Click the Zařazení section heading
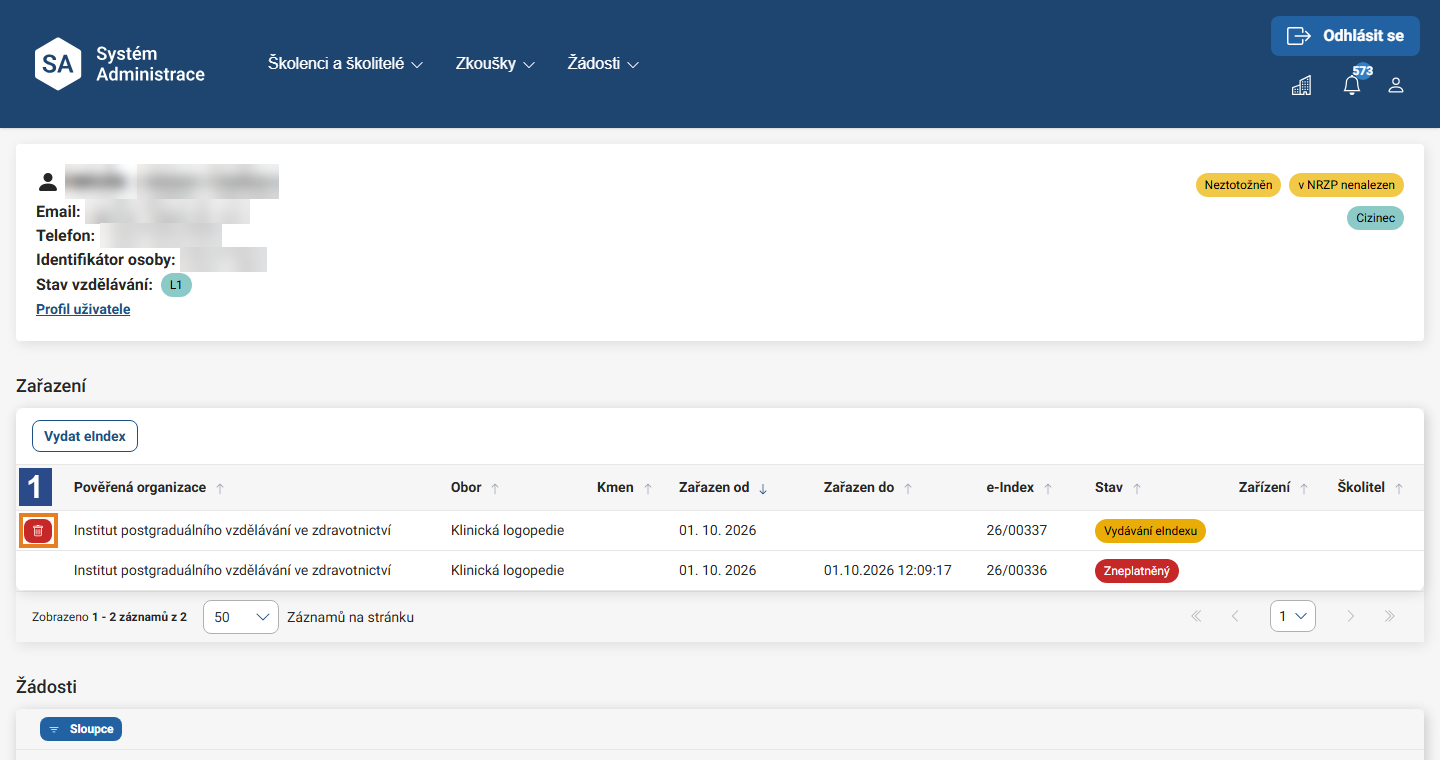 [x=51, y=386]
